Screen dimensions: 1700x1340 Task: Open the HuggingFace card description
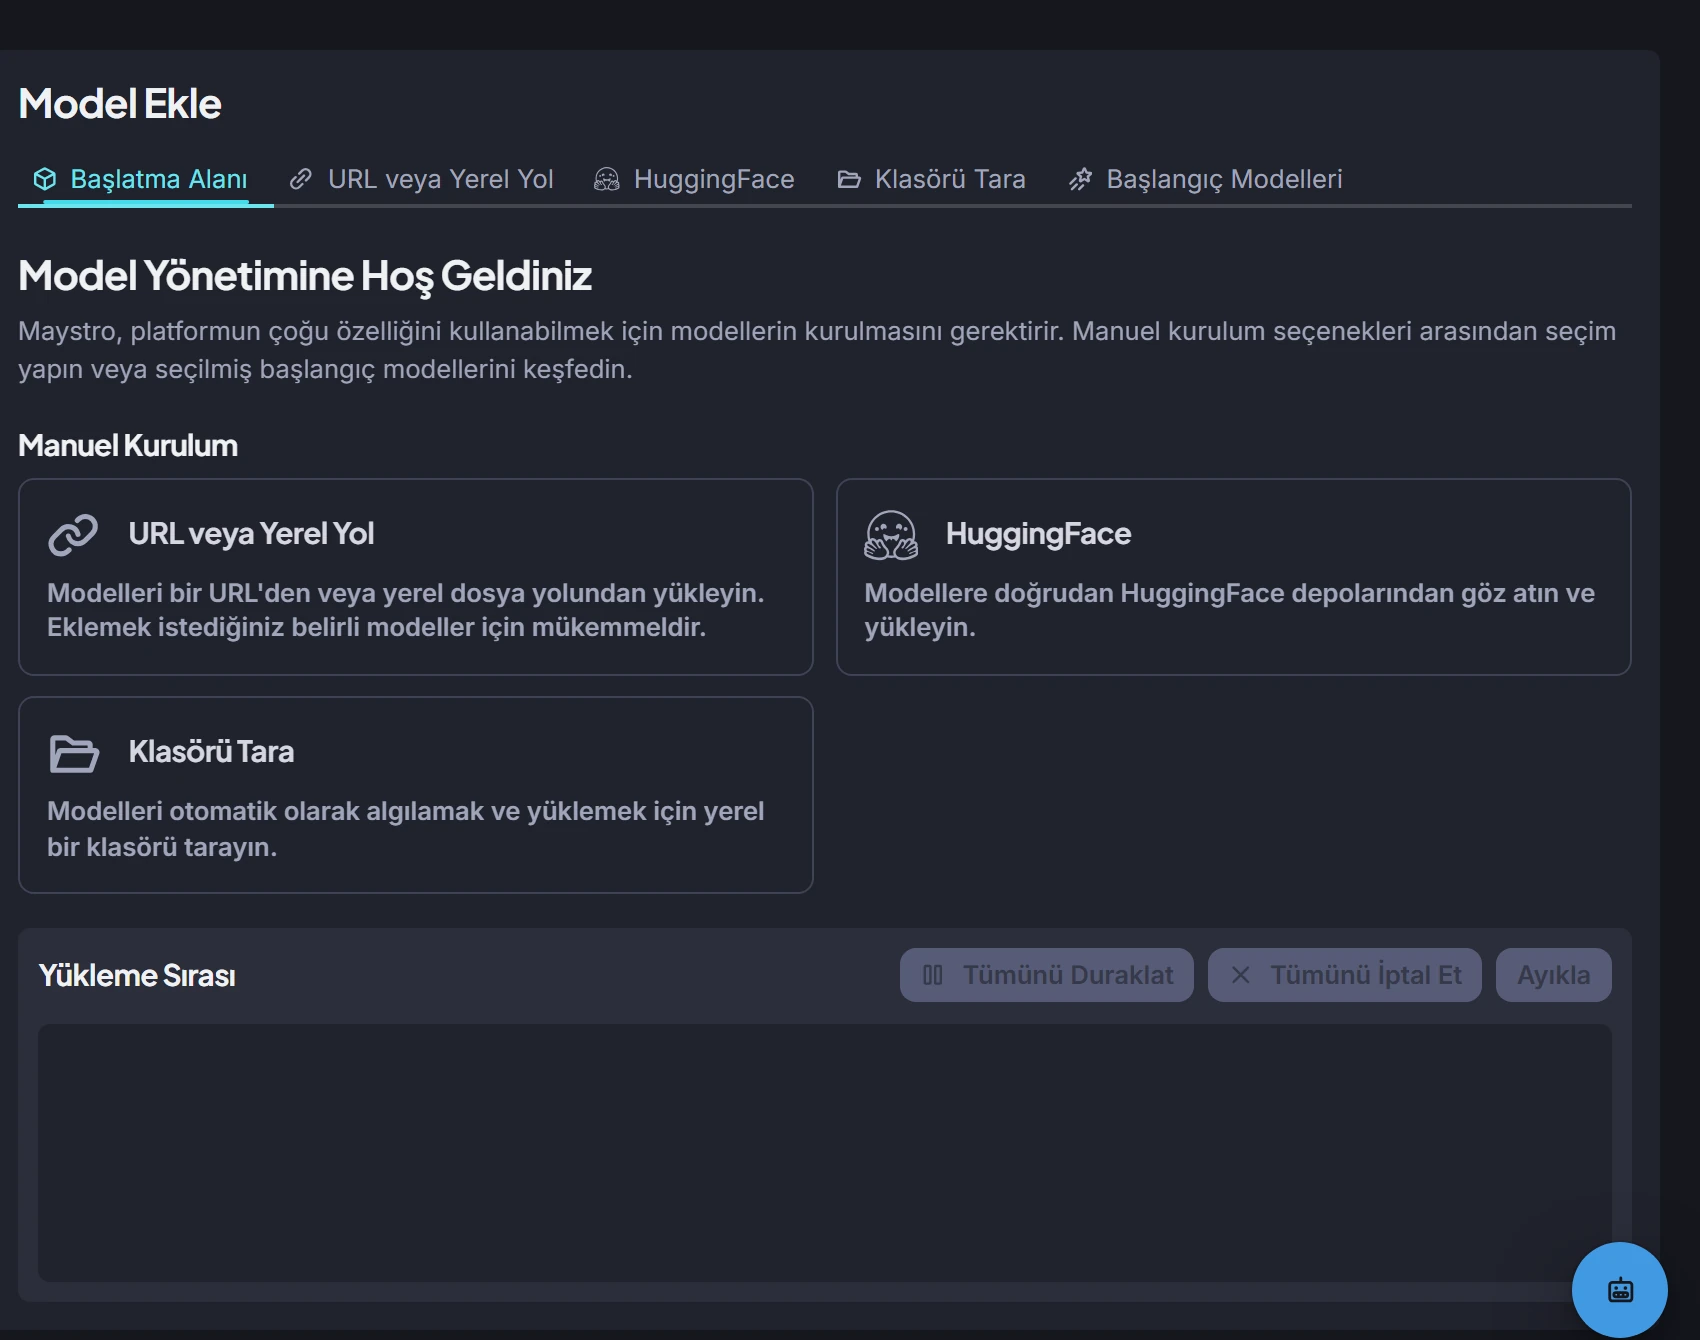point(1230,610)
